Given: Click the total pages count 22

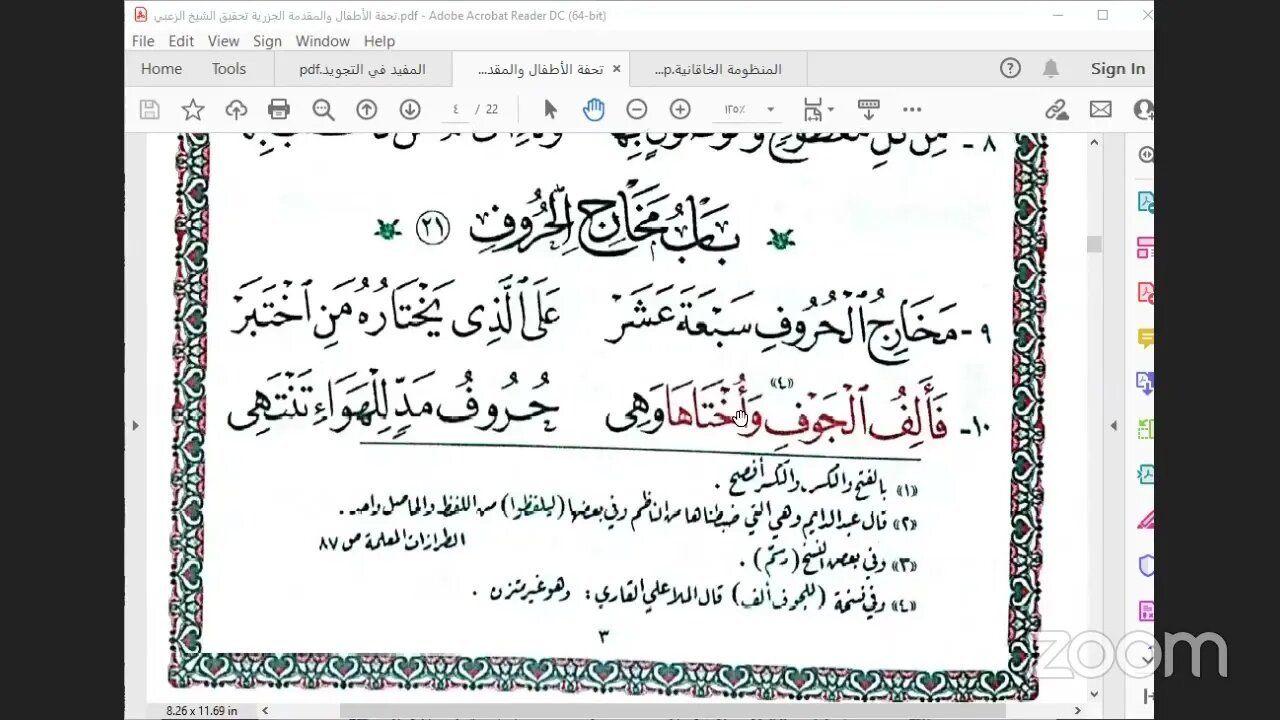Looking at the screenshot, I should point(492,110).
